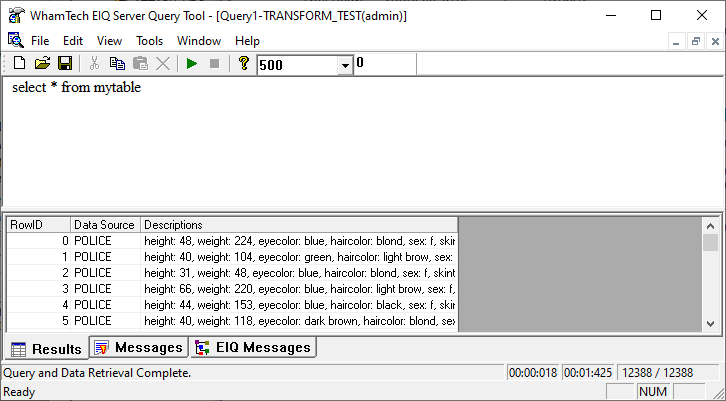Click description starting 'height: 44, weight: 153'
Screen dimensions: 726x401
[x=299, y=305]
